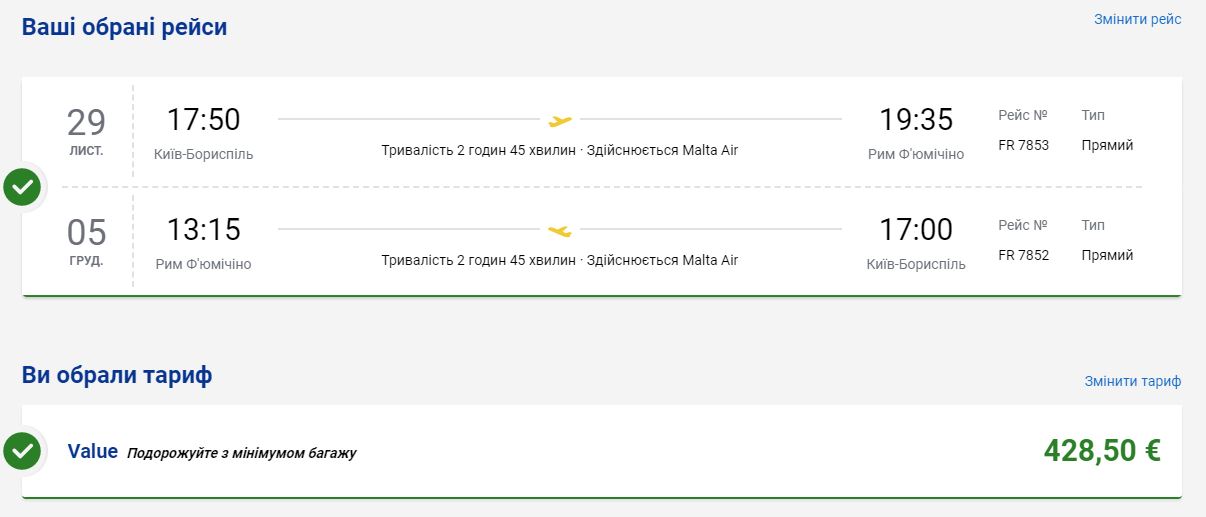Viewport: 1206px width, 517px height.
Task: Click the green checkmark beside the selected flights
Action: pyautogui.click(x=22, y=187)
